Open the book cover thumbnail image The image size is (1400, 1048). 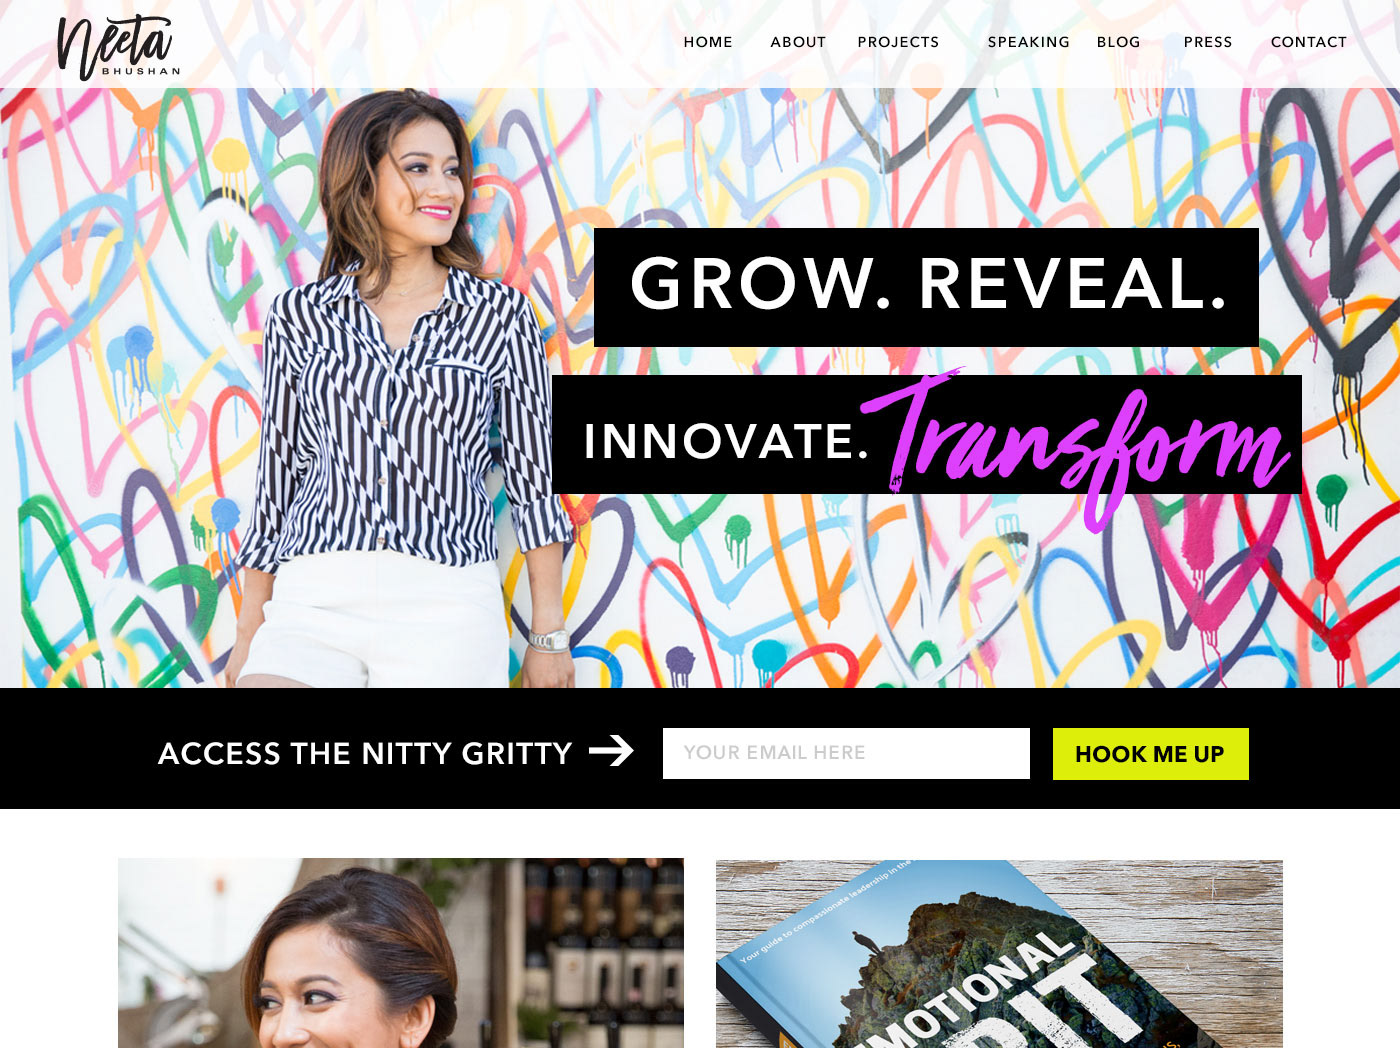coord(999,954)
